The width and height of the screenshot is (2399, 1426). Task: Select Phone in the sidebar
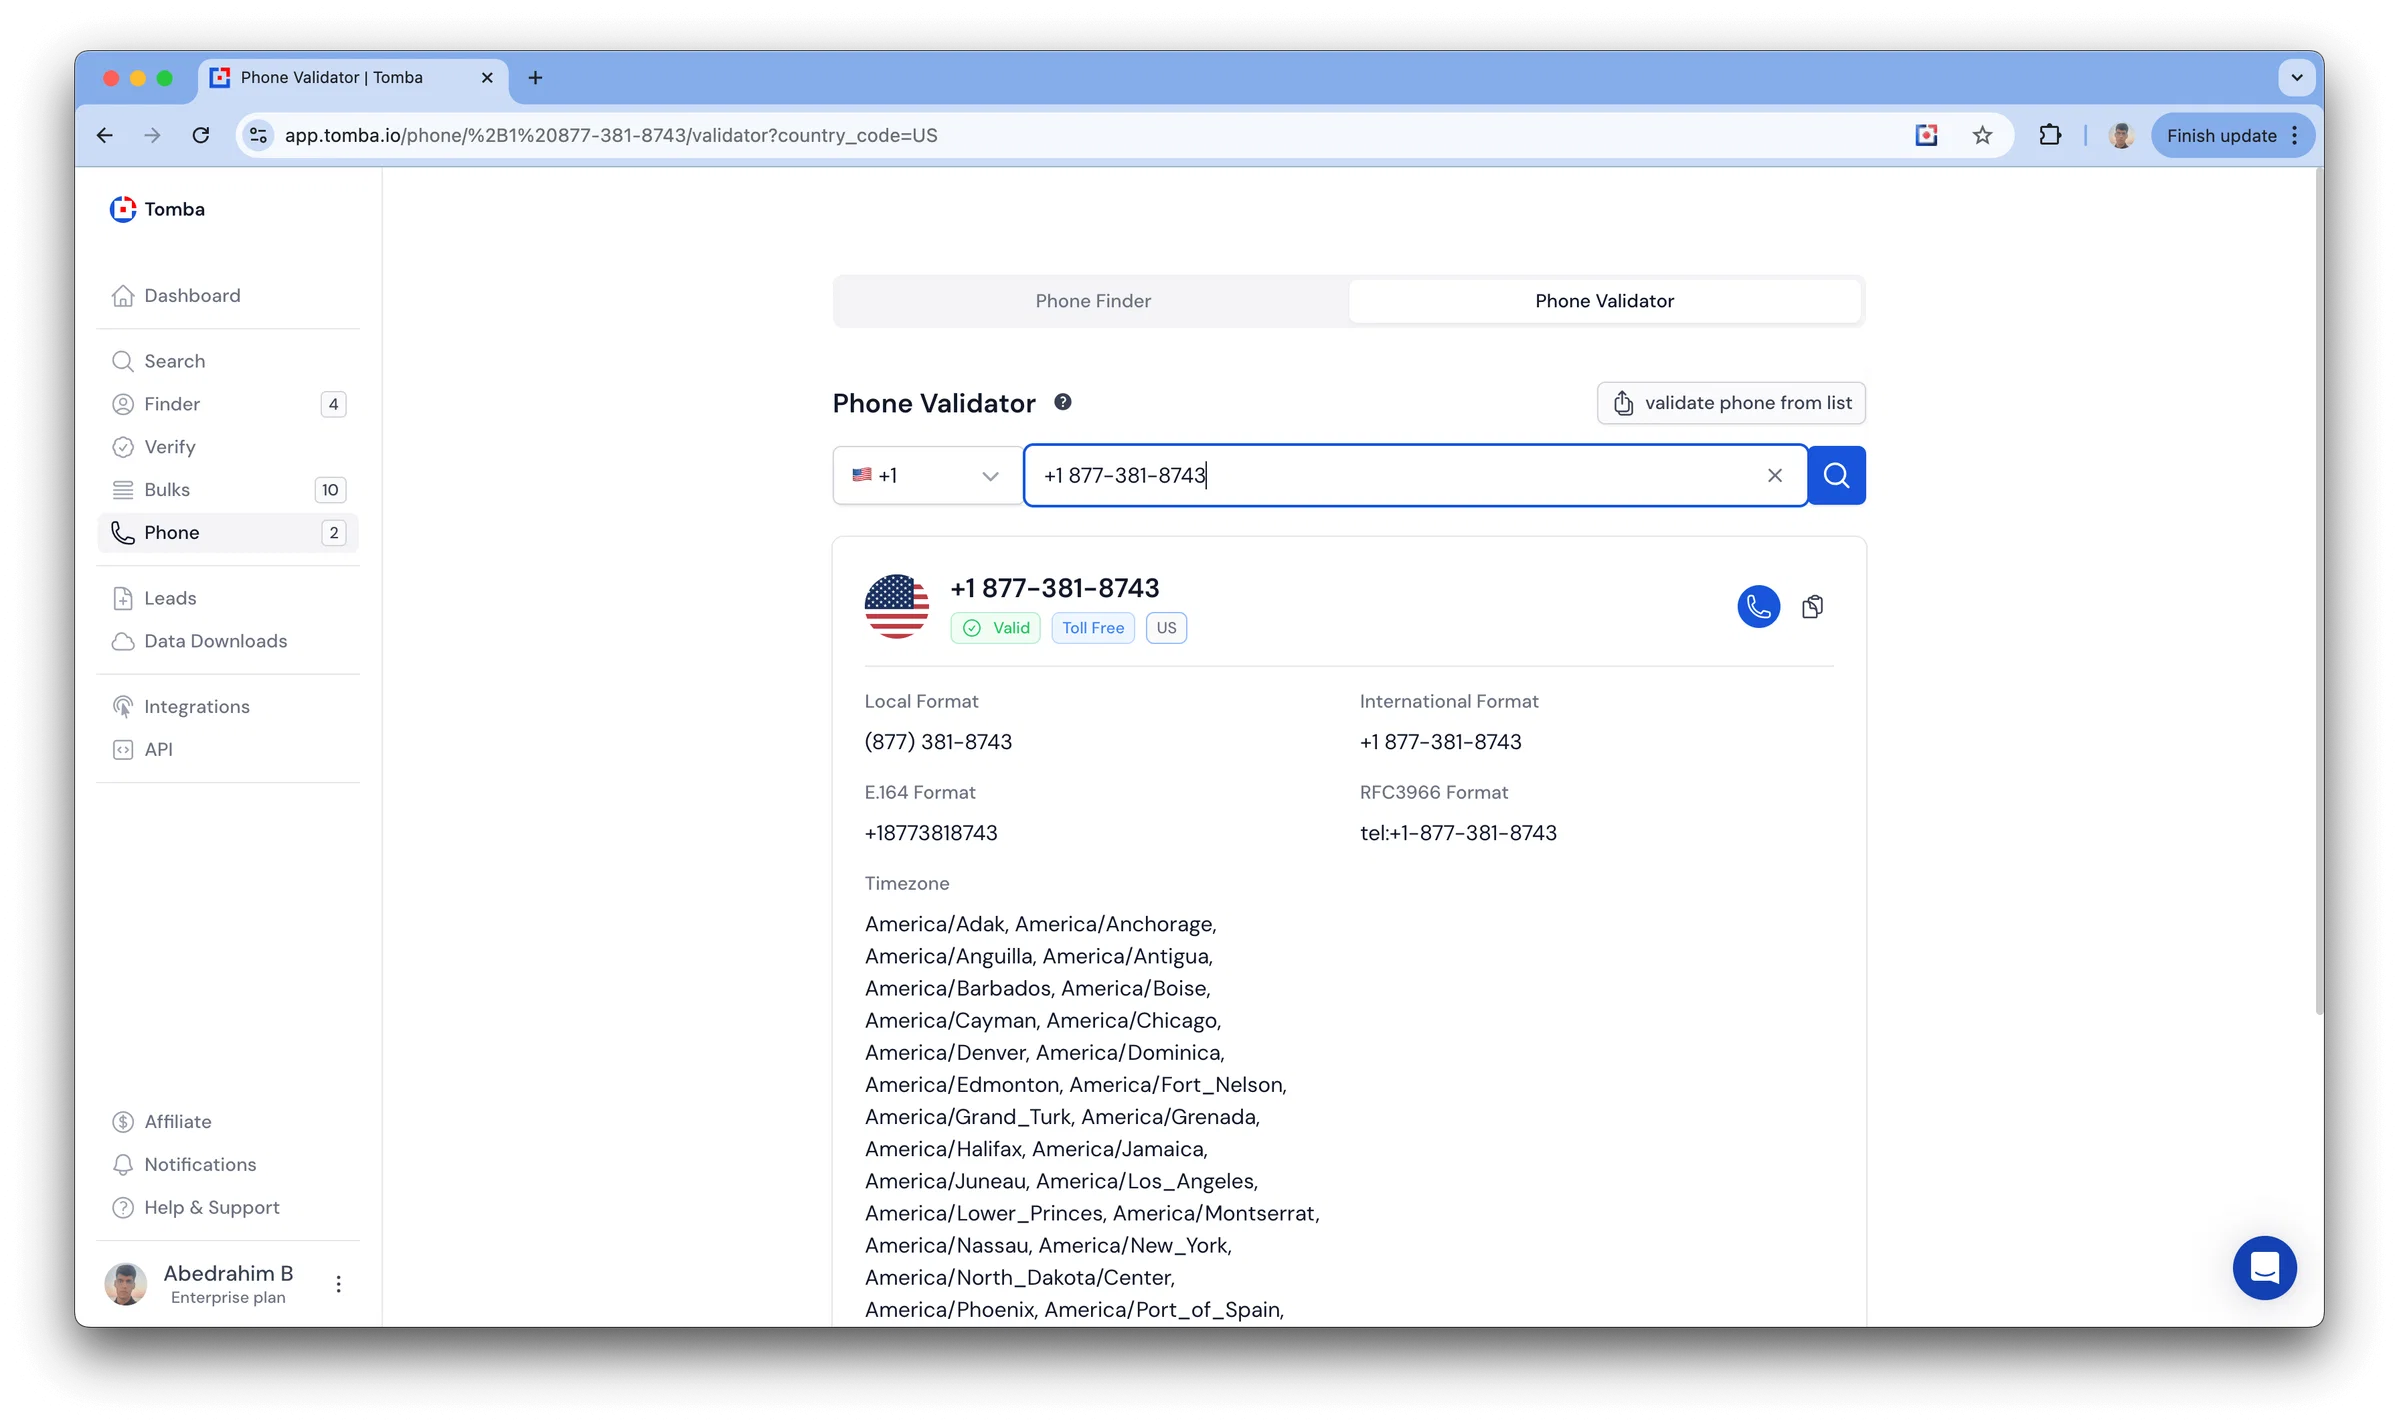click(228, 533)
